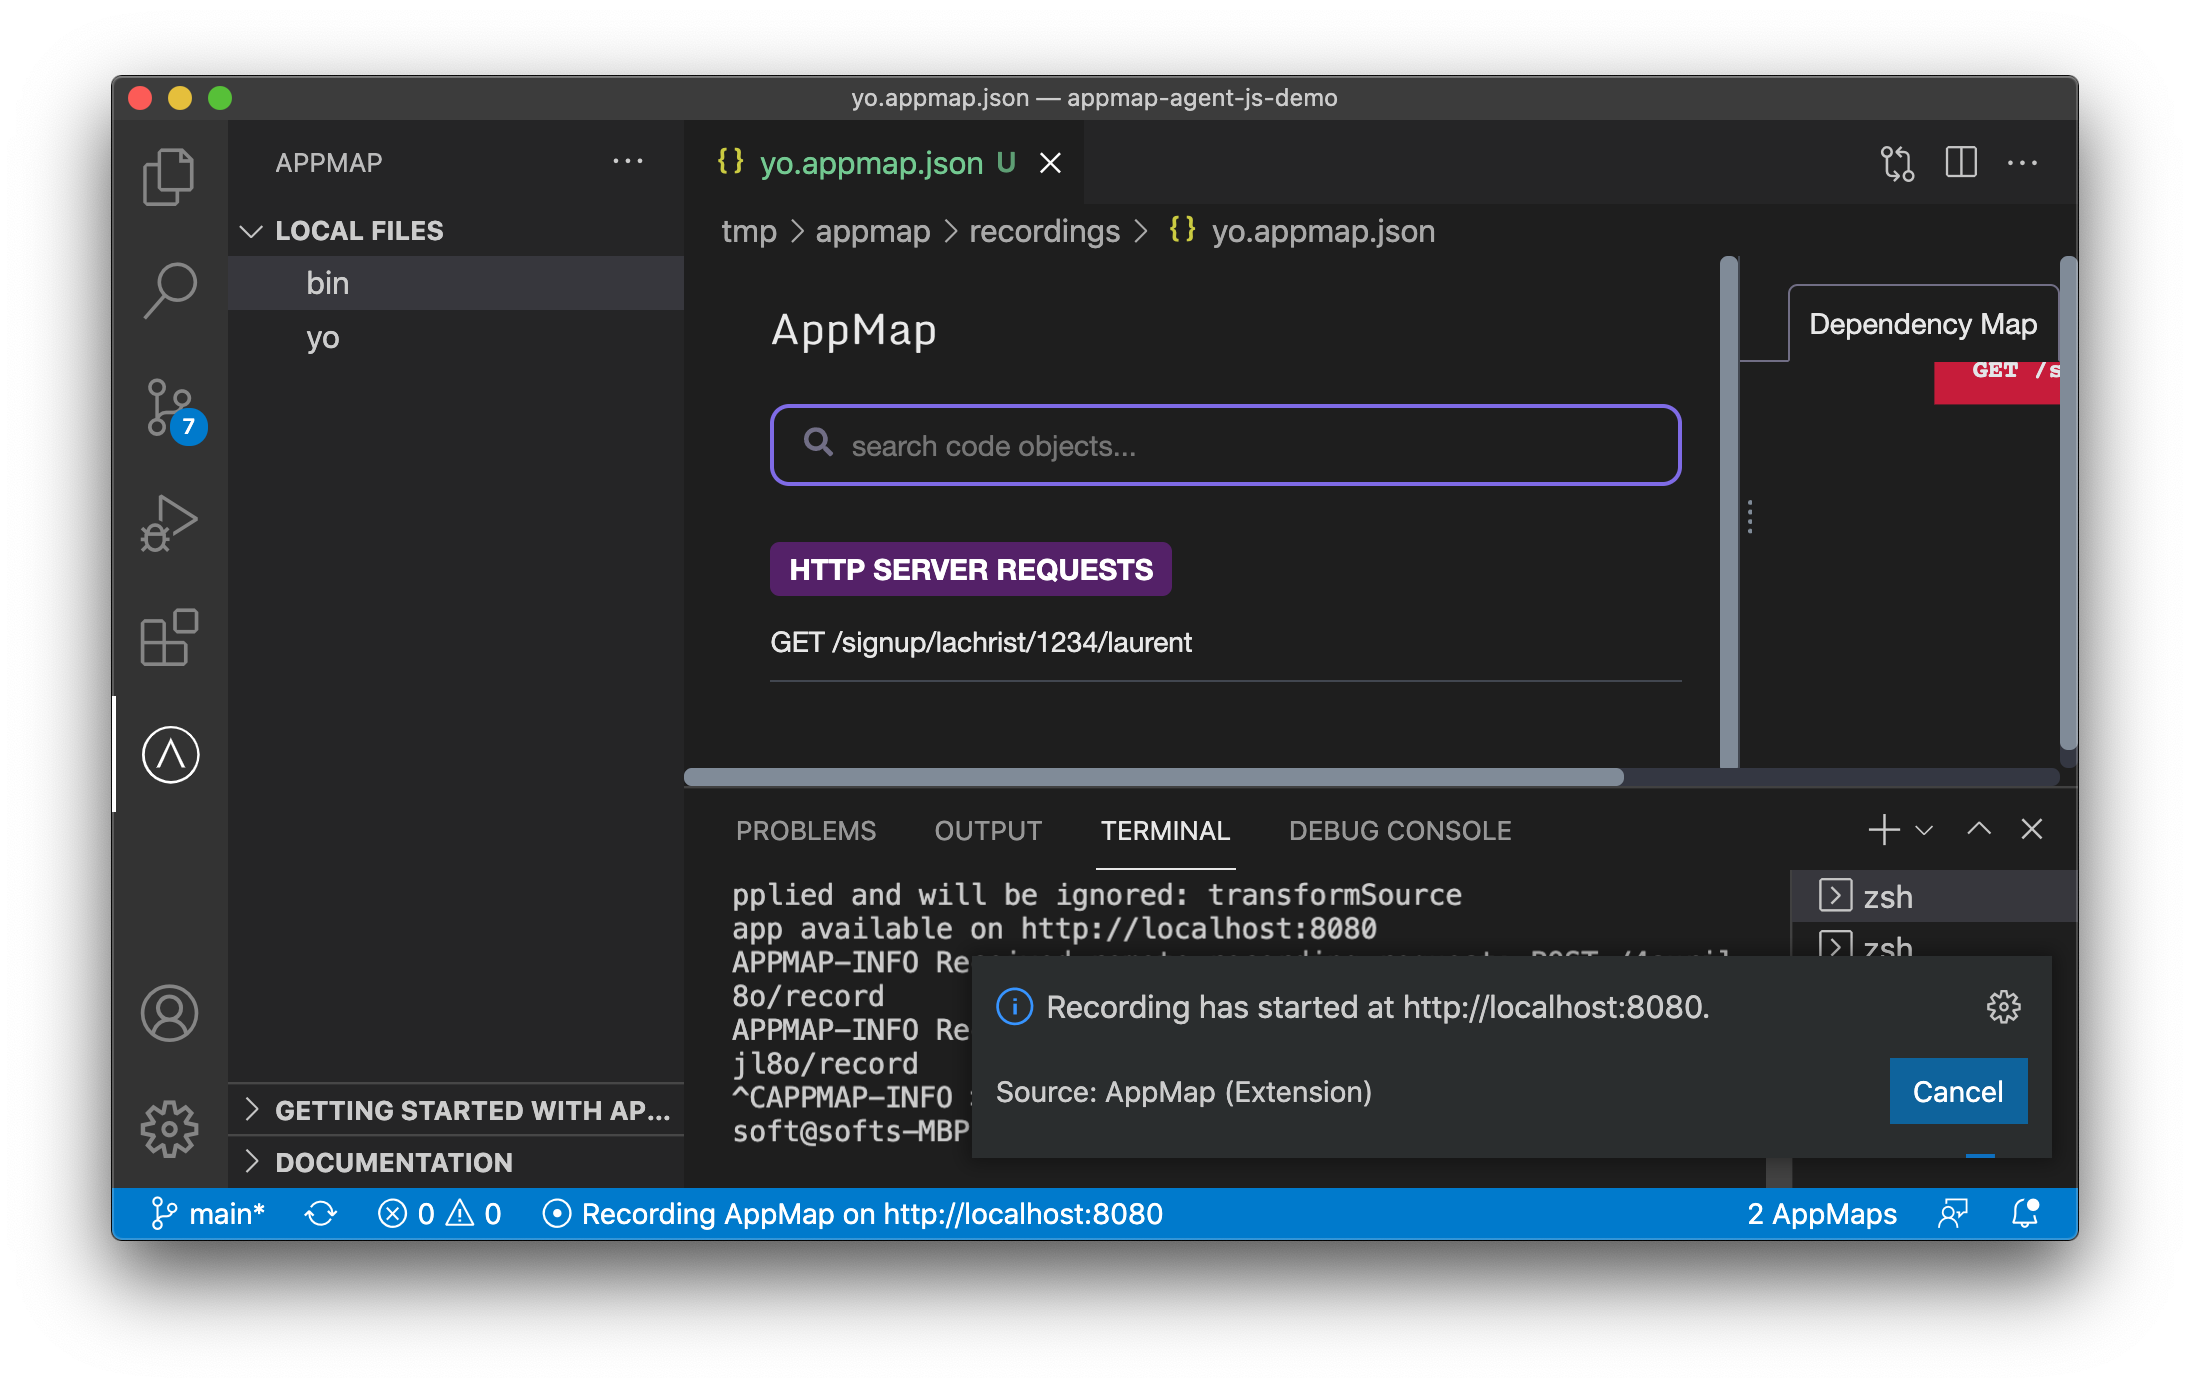Open the AppMap view from the activity bar
Screen dimensions: 2190x1388
click(170, 755)
